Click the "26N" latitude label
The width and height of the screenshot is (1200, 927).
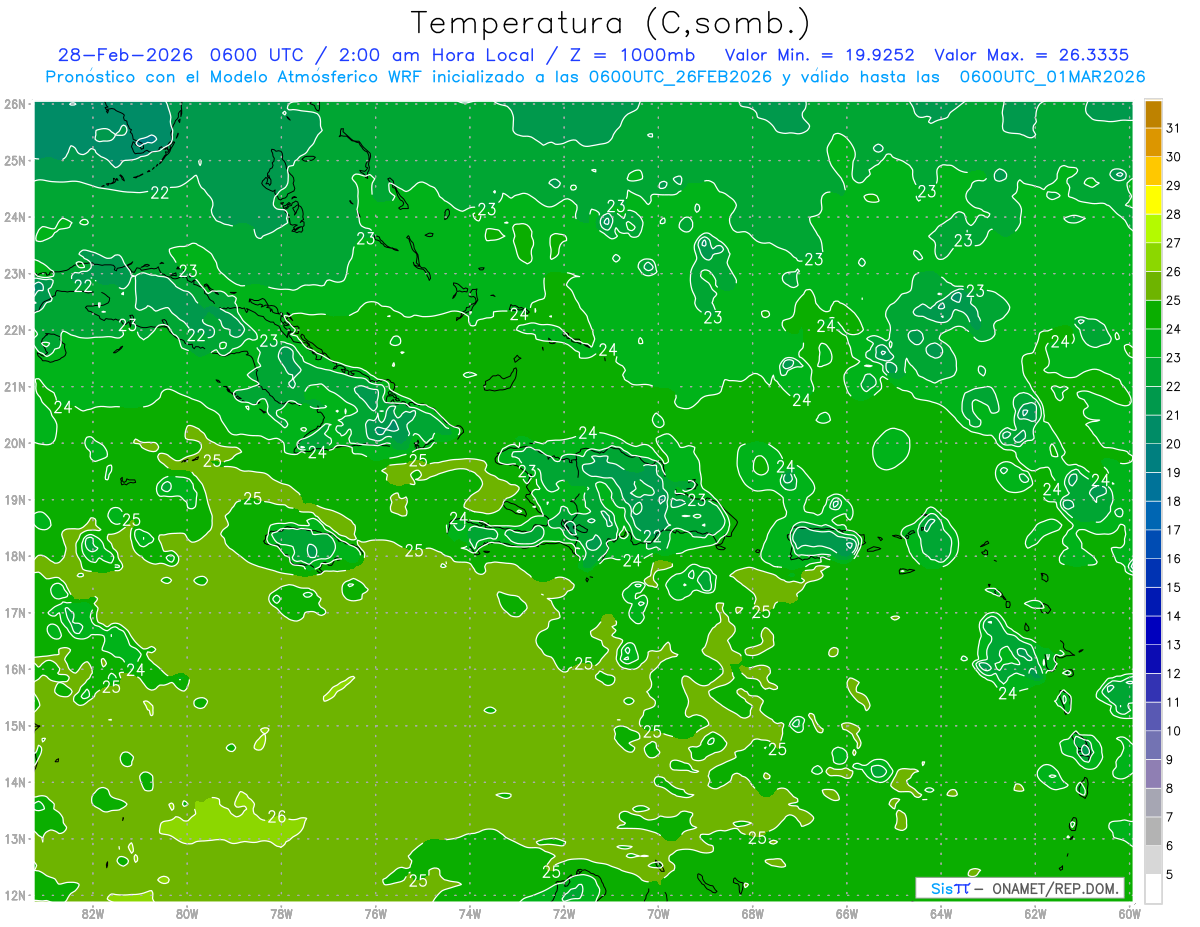pyautogui.click(x=15, y=104)
